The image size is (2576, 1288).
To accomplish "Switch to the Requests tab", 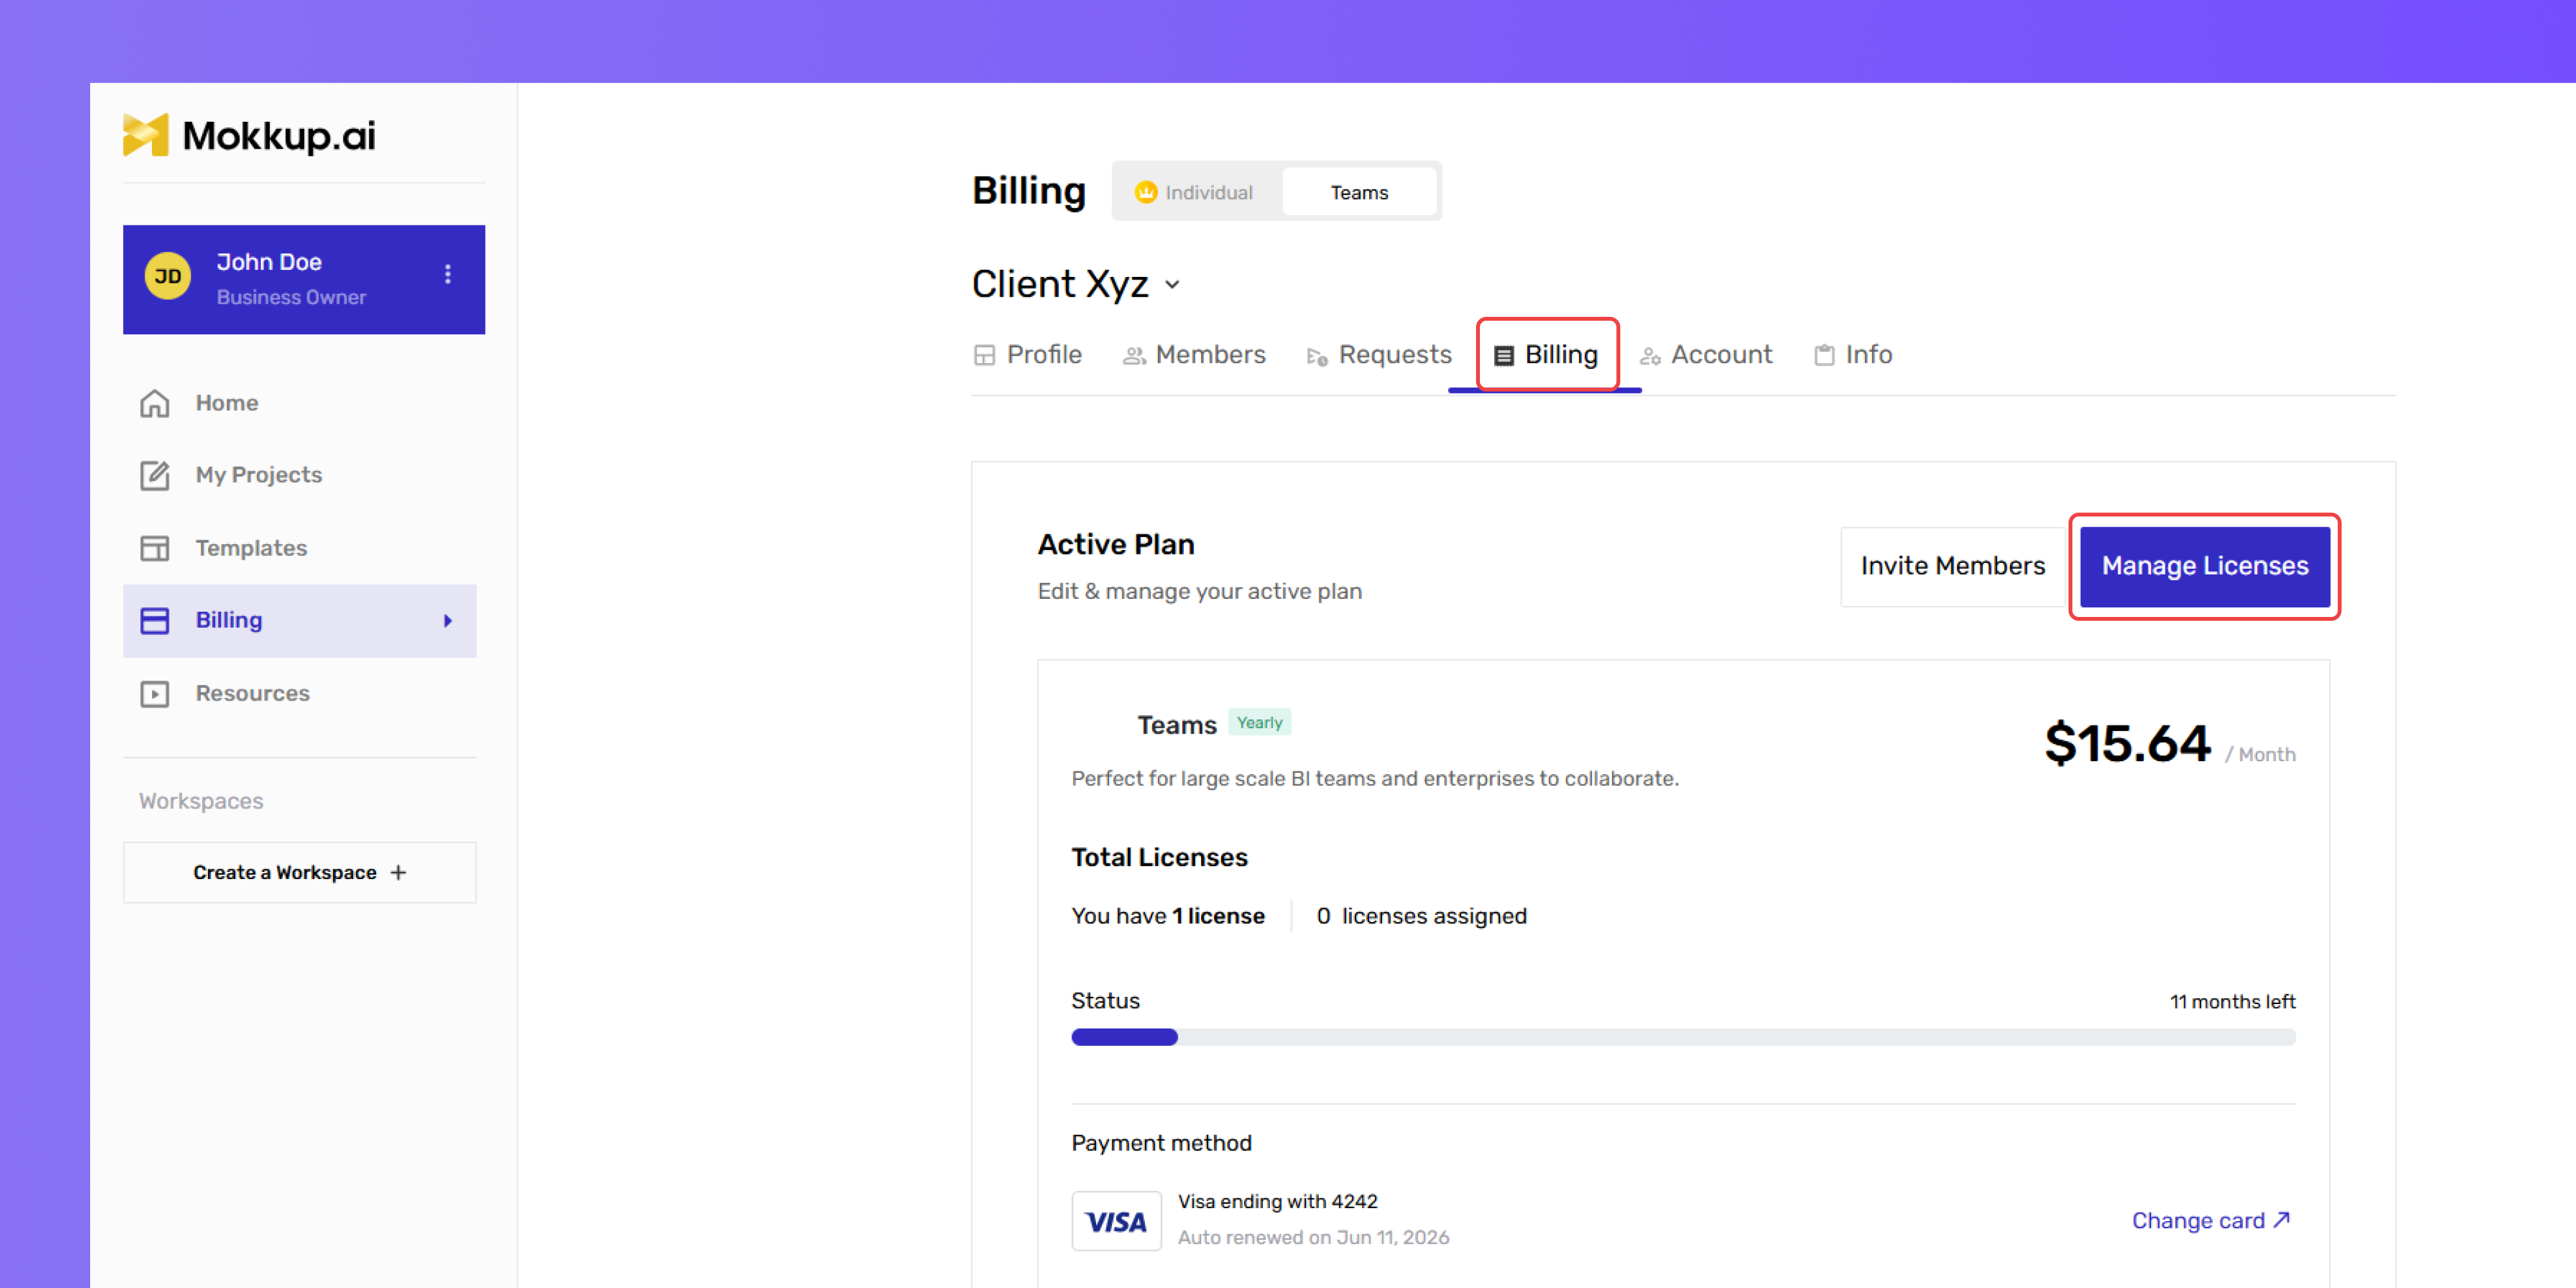I will pos(1378,355).
